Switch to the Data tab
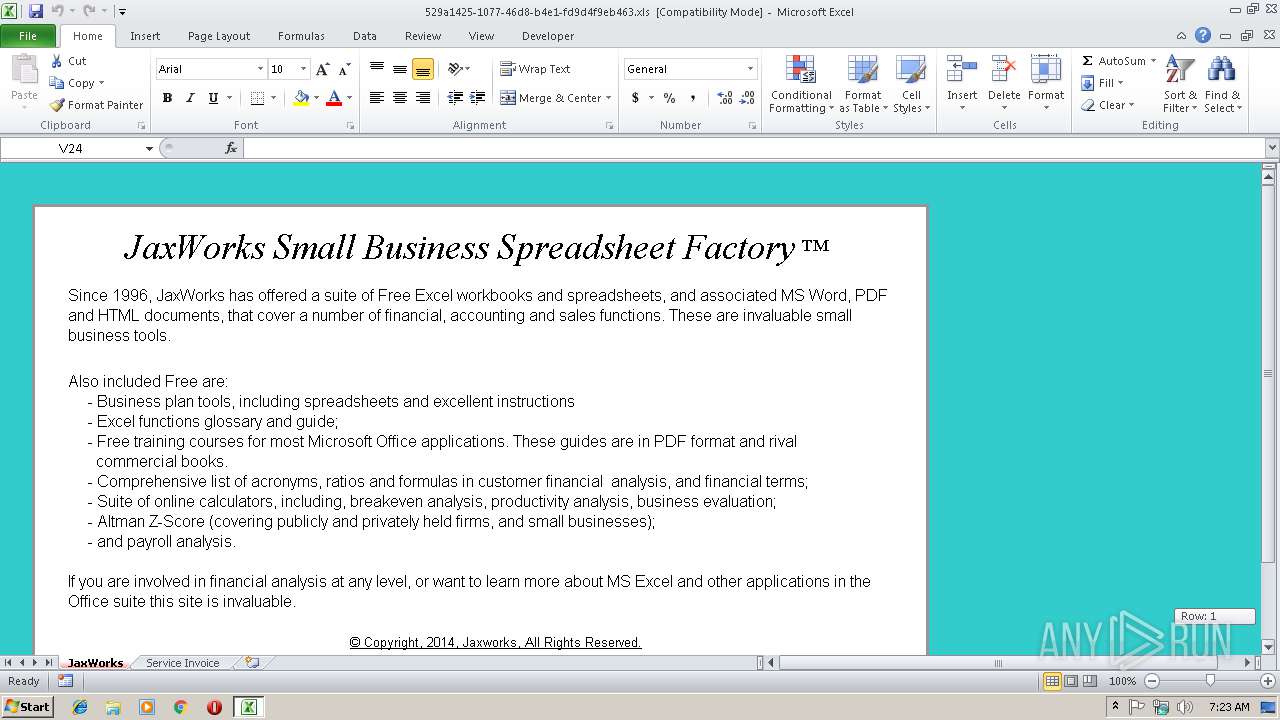 pos(365,36)
